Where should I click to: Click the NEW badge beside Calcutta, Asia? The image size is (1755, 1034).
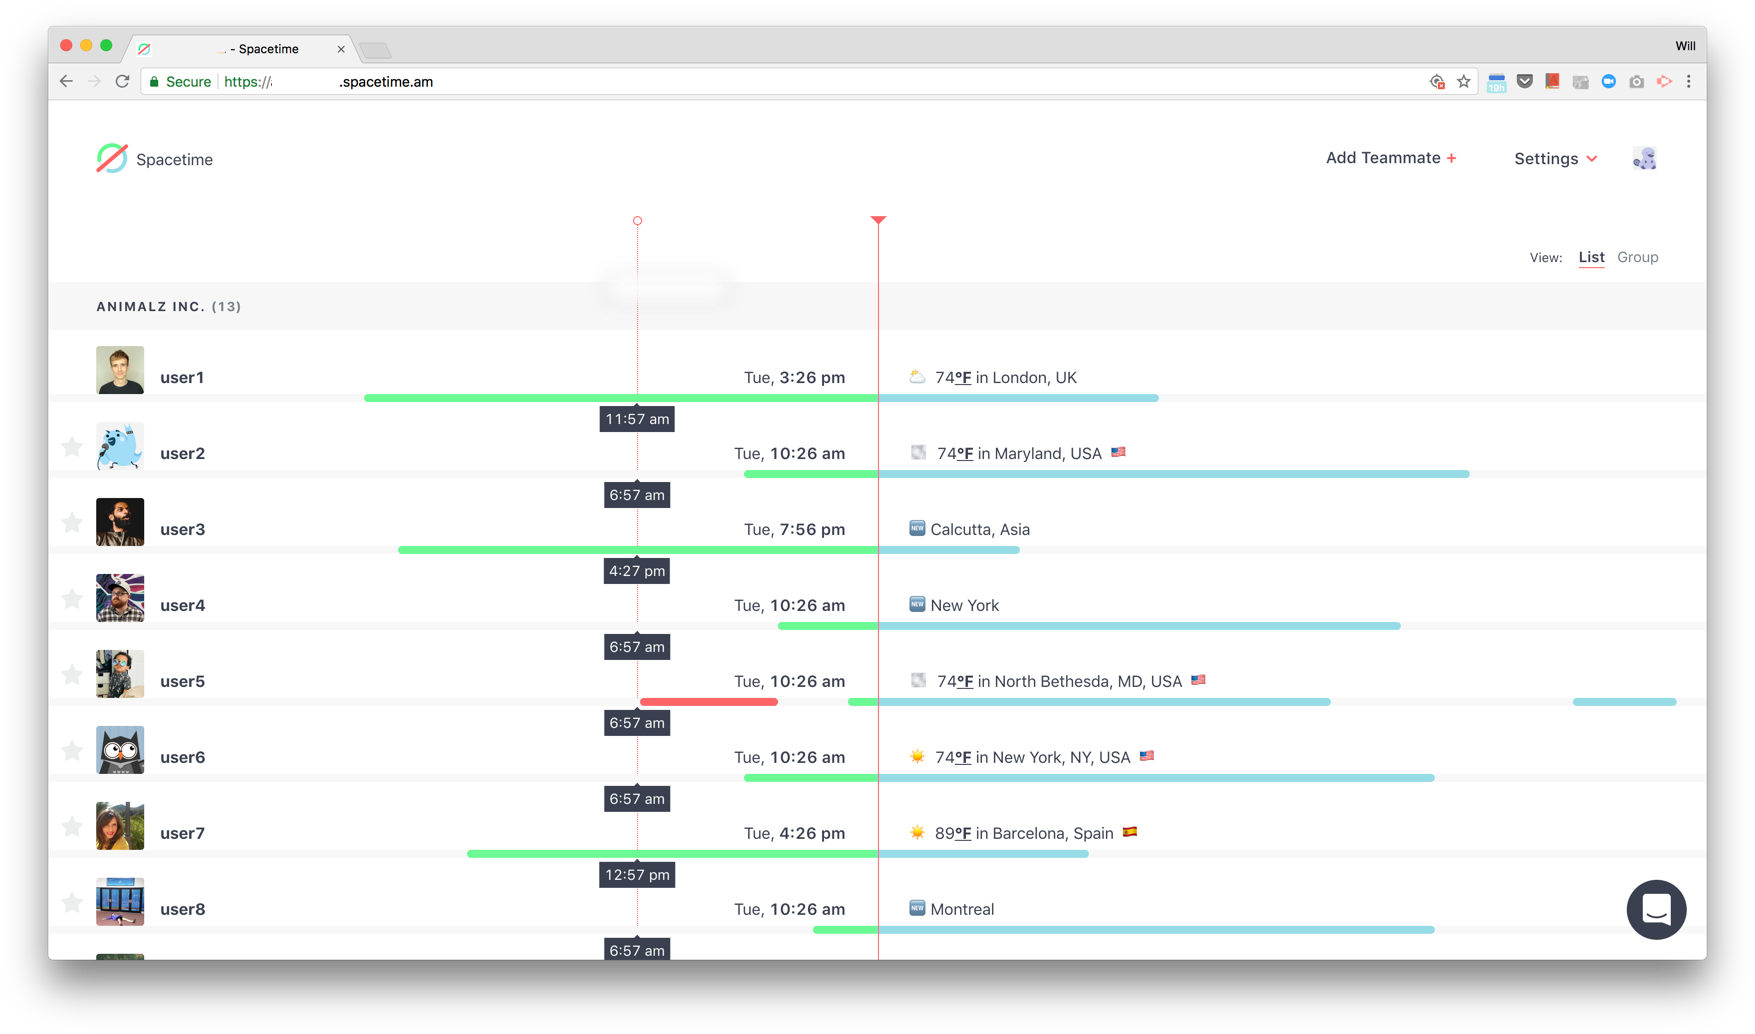tap(917, 528)
